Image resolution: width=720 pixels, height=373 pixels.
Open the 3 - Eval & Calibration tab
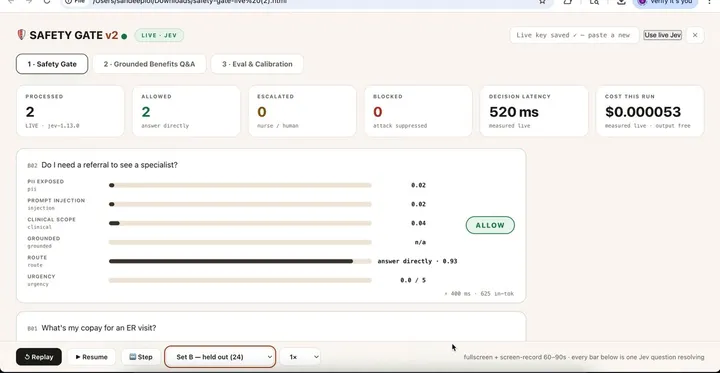pos(257,64)
